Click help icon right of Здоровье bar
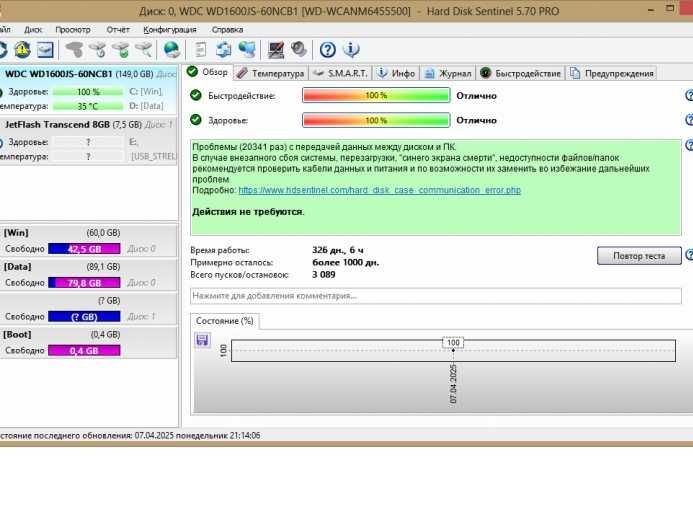Screen dimensions: 693x520 (689, 120)
